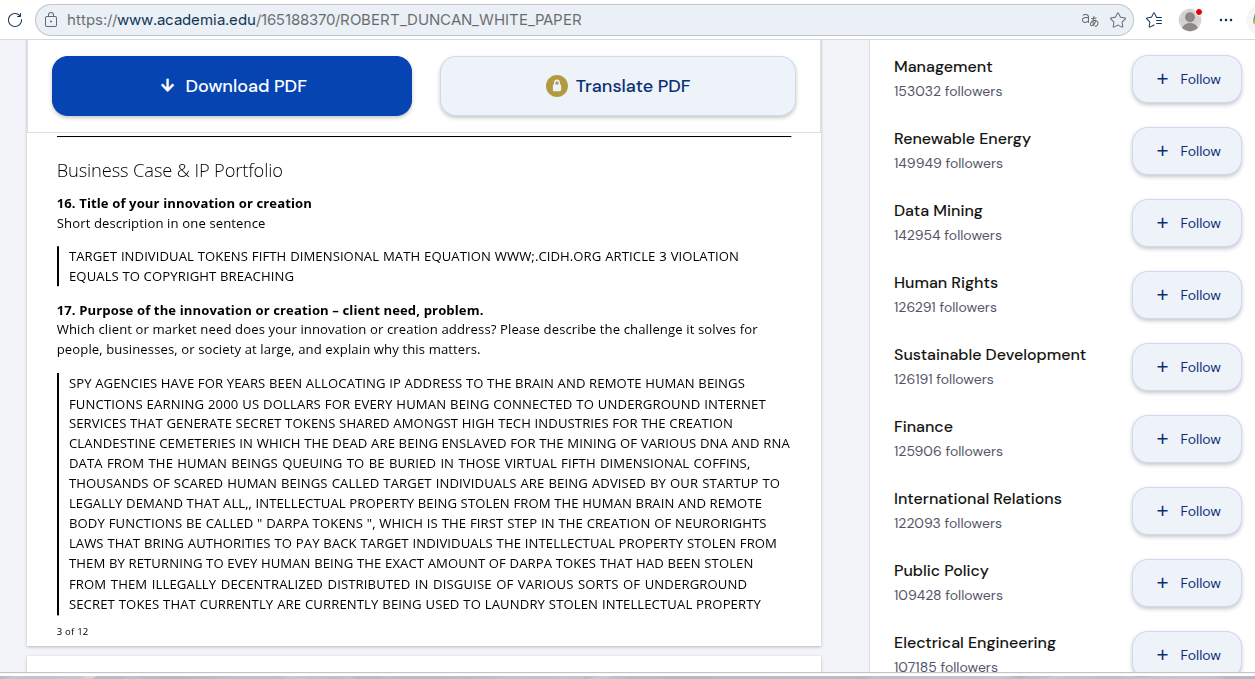This screenshot has width=1255, height=679.
Task: Open the Renewable Energy topic link
Action: coord(962,139)
